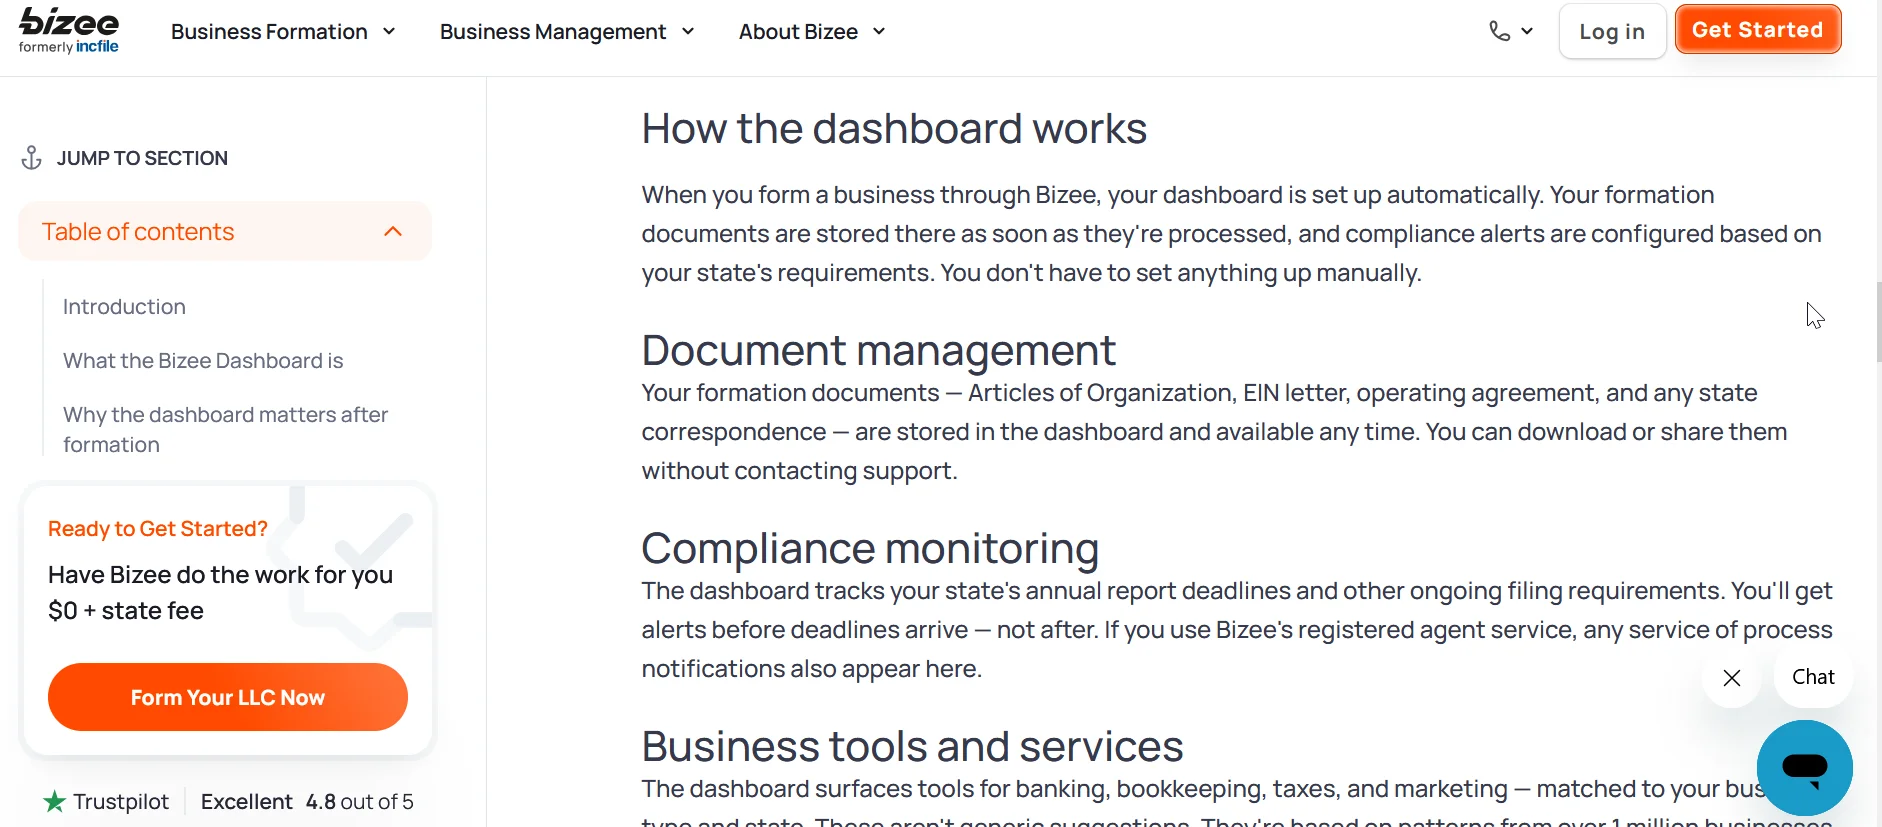Click the Business tools and services heading
Screen dimensions: 1882x827
click(912, 746)
